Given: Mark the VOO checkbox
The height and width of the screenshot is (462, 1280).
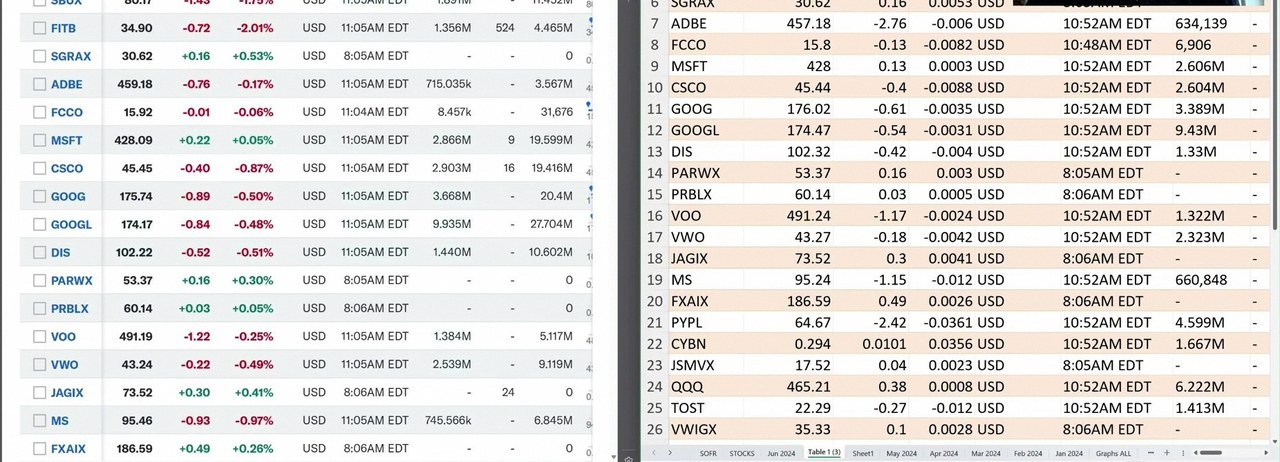Looking at the screenshot, I should [40, 337].
